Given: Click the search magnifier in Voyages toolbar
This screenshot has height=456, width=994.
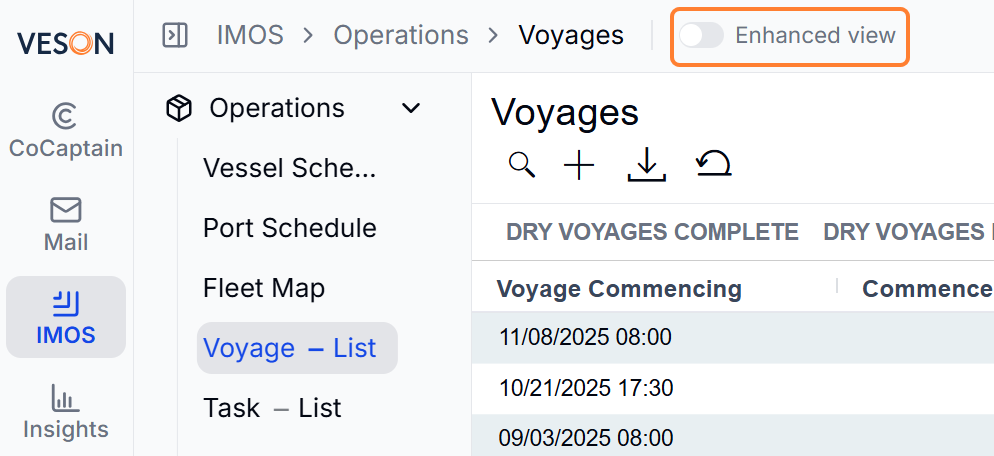Looking at the screenshot, I should tap(522, 166).
